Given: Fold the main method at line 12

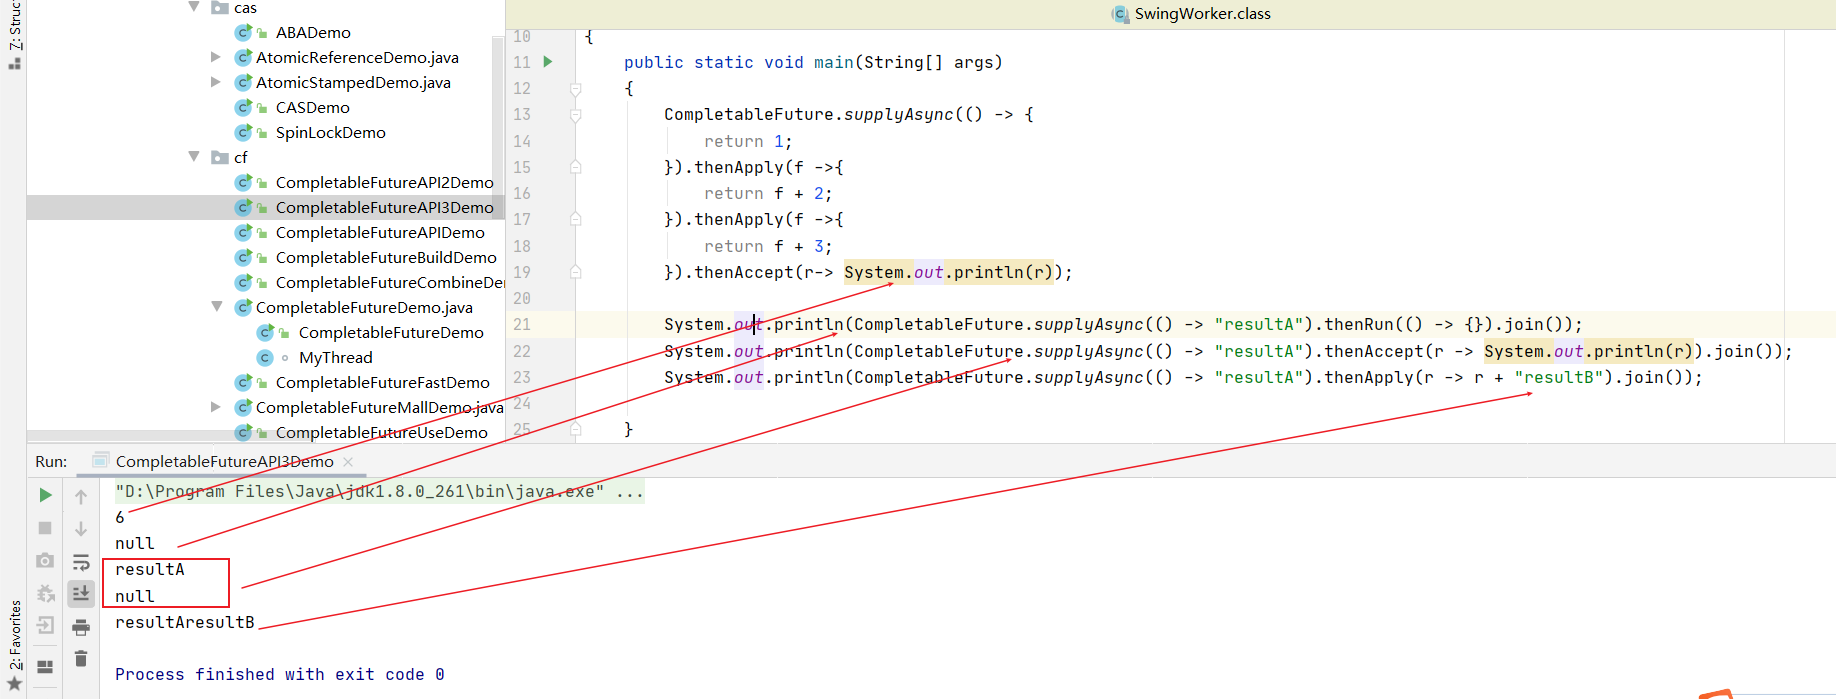Looking at the screenshot, I should [576, 89].
